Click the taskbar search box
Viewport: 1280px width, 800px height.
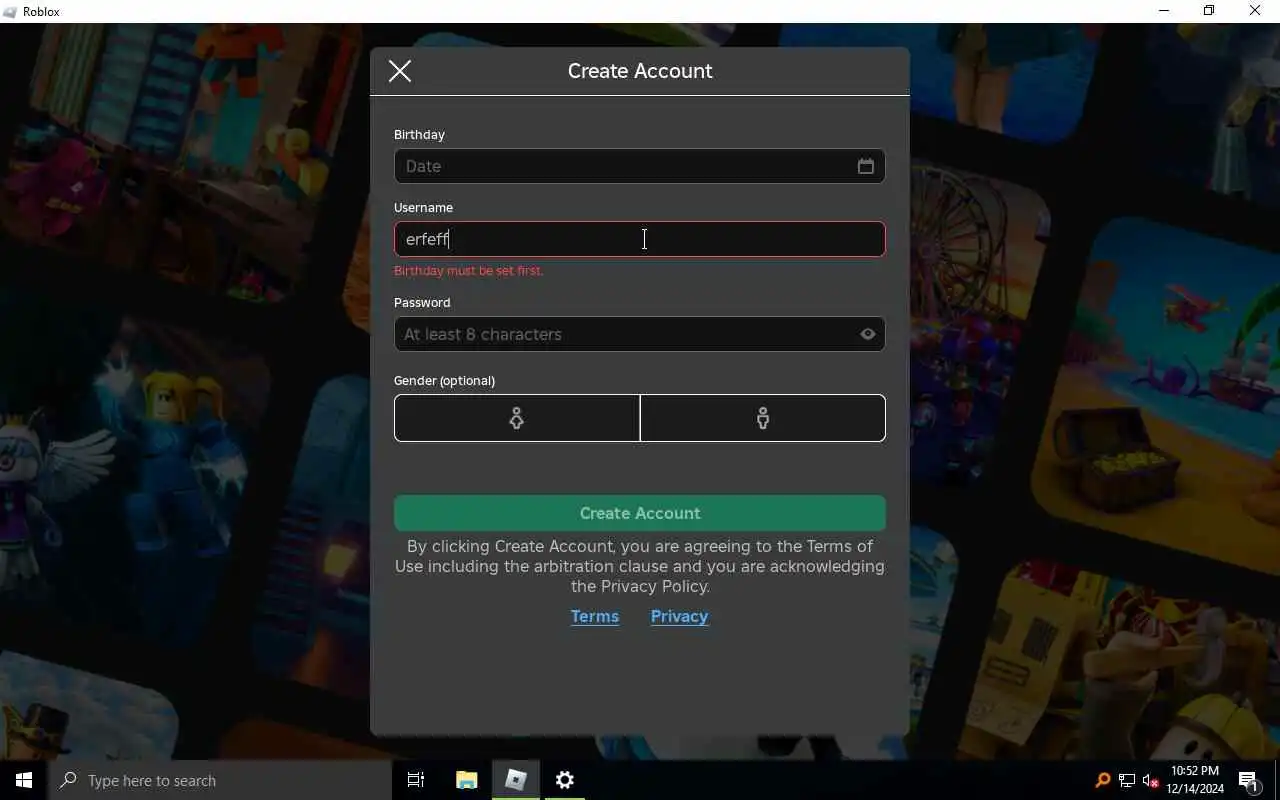(x=220, y=780)
